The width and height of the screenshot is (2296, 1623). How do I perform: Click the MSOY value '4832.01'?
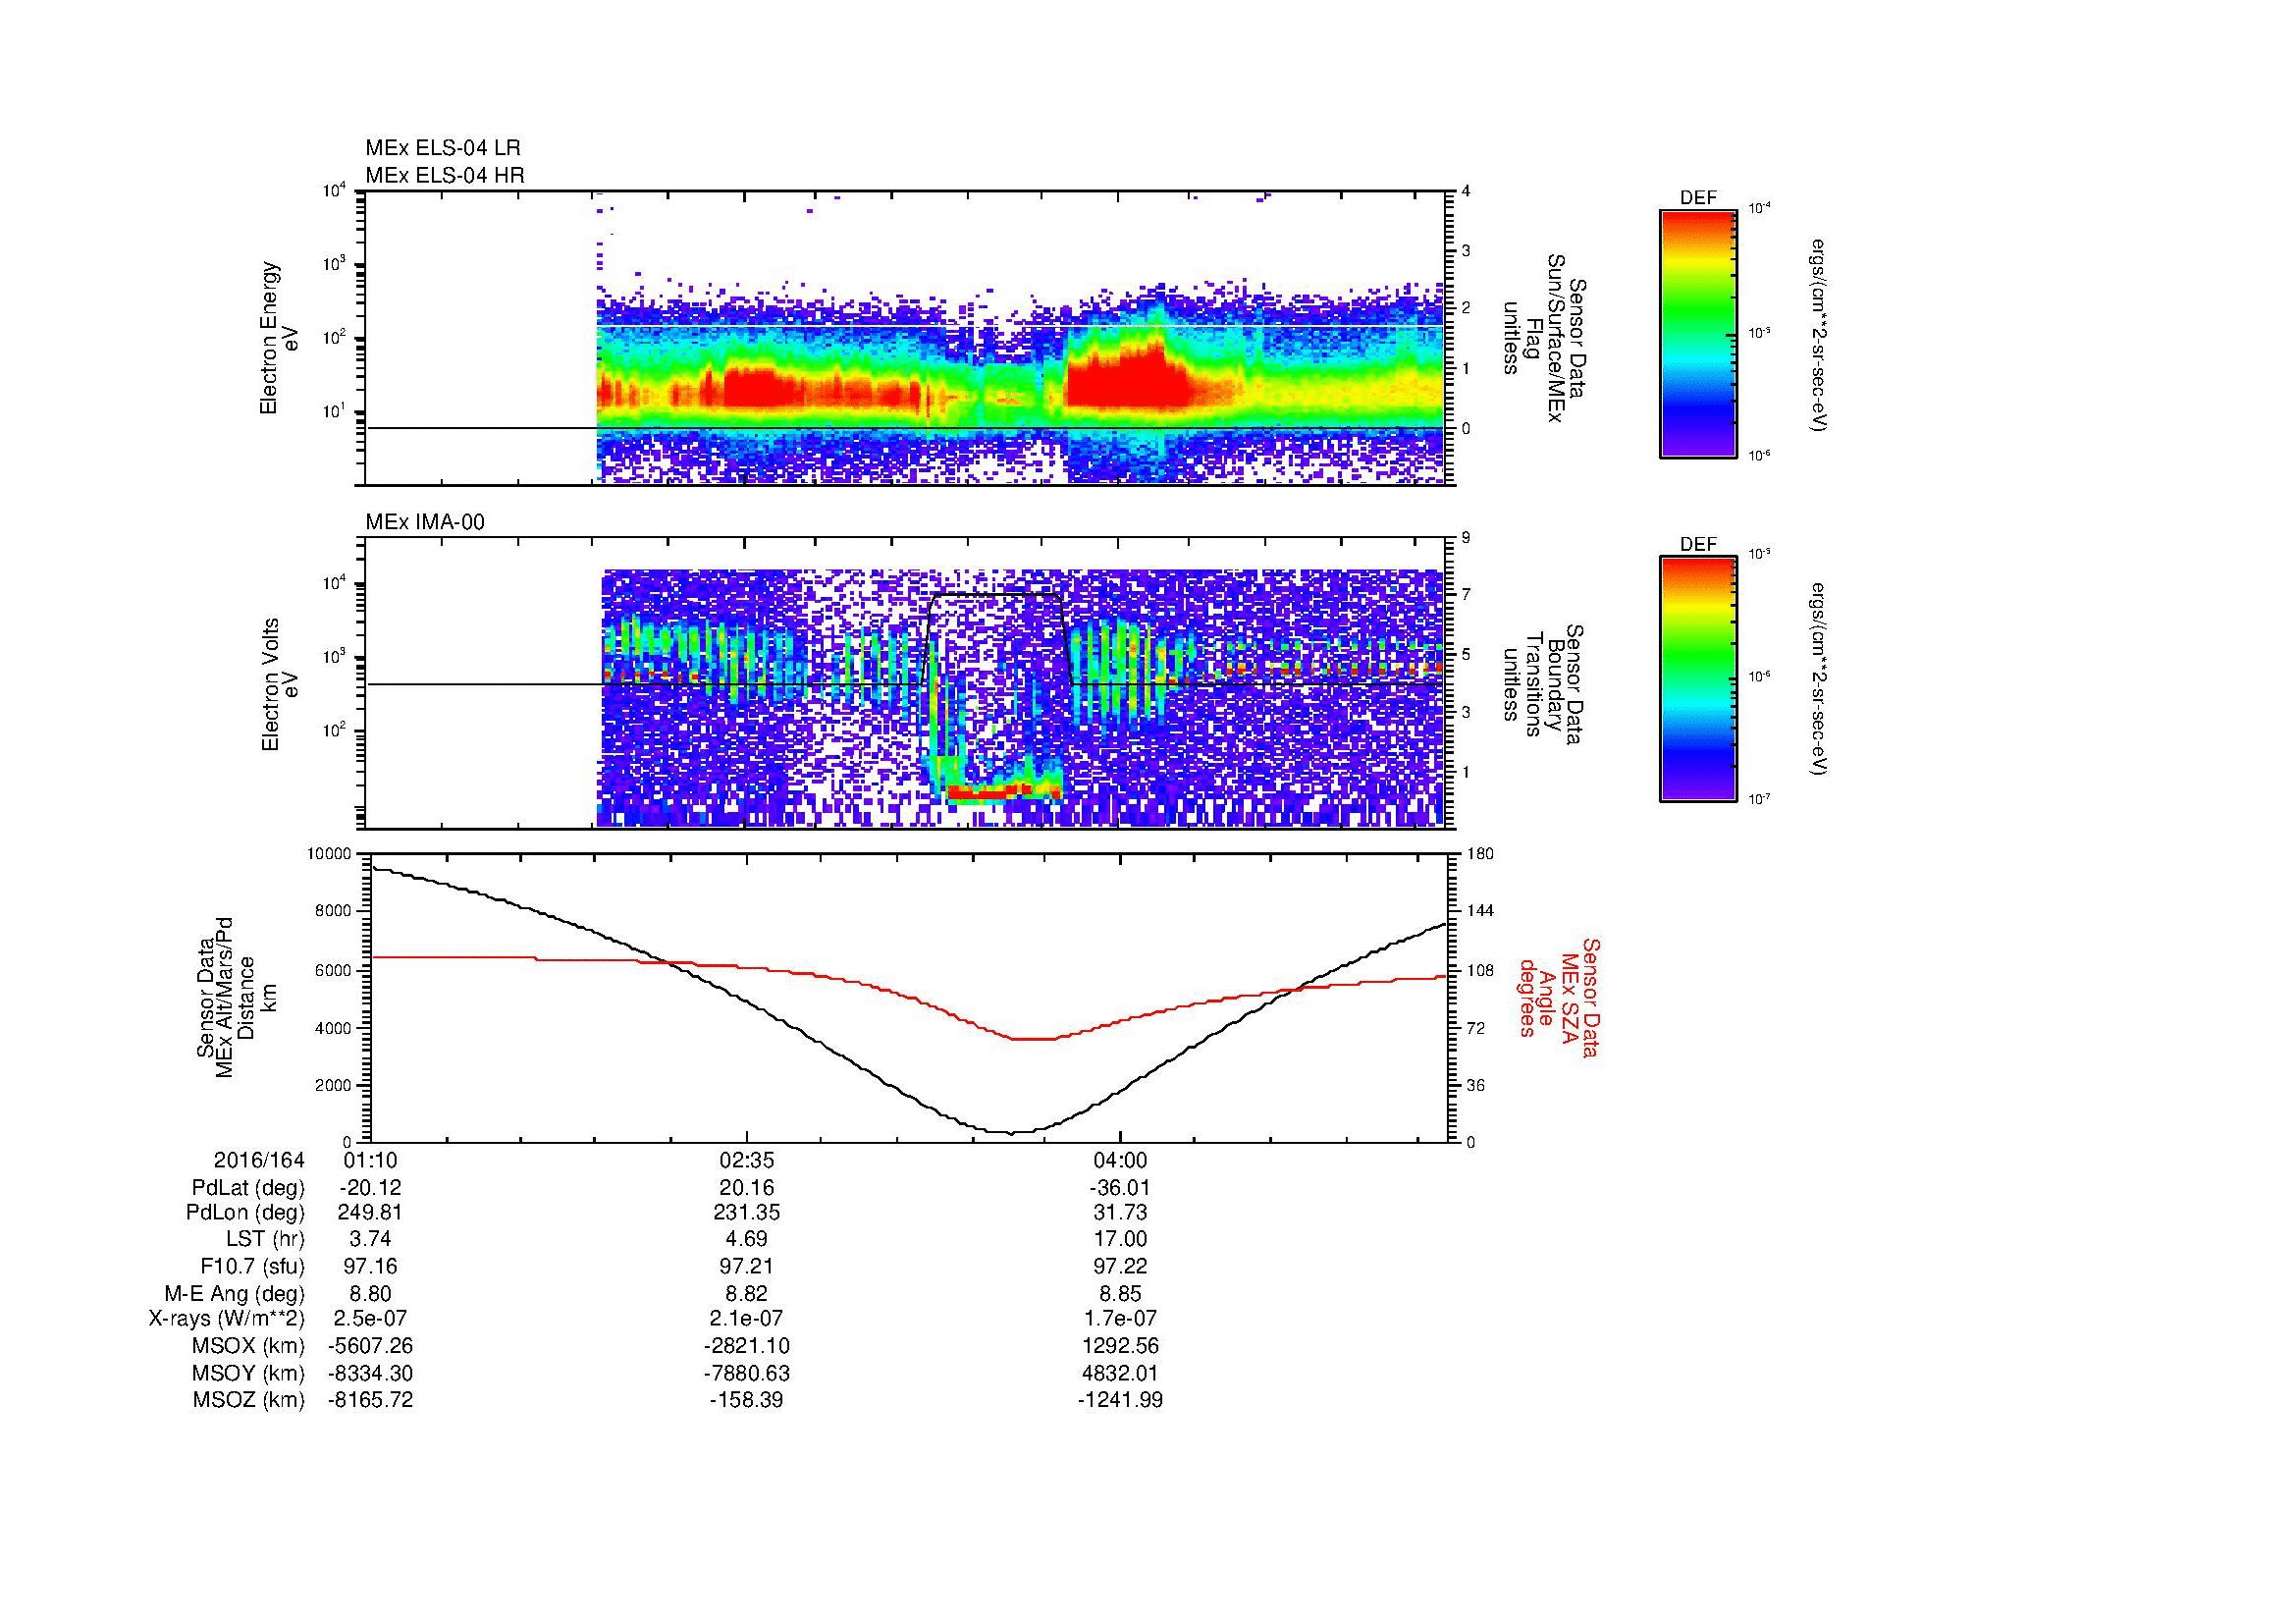(x=1120, y=1373)
